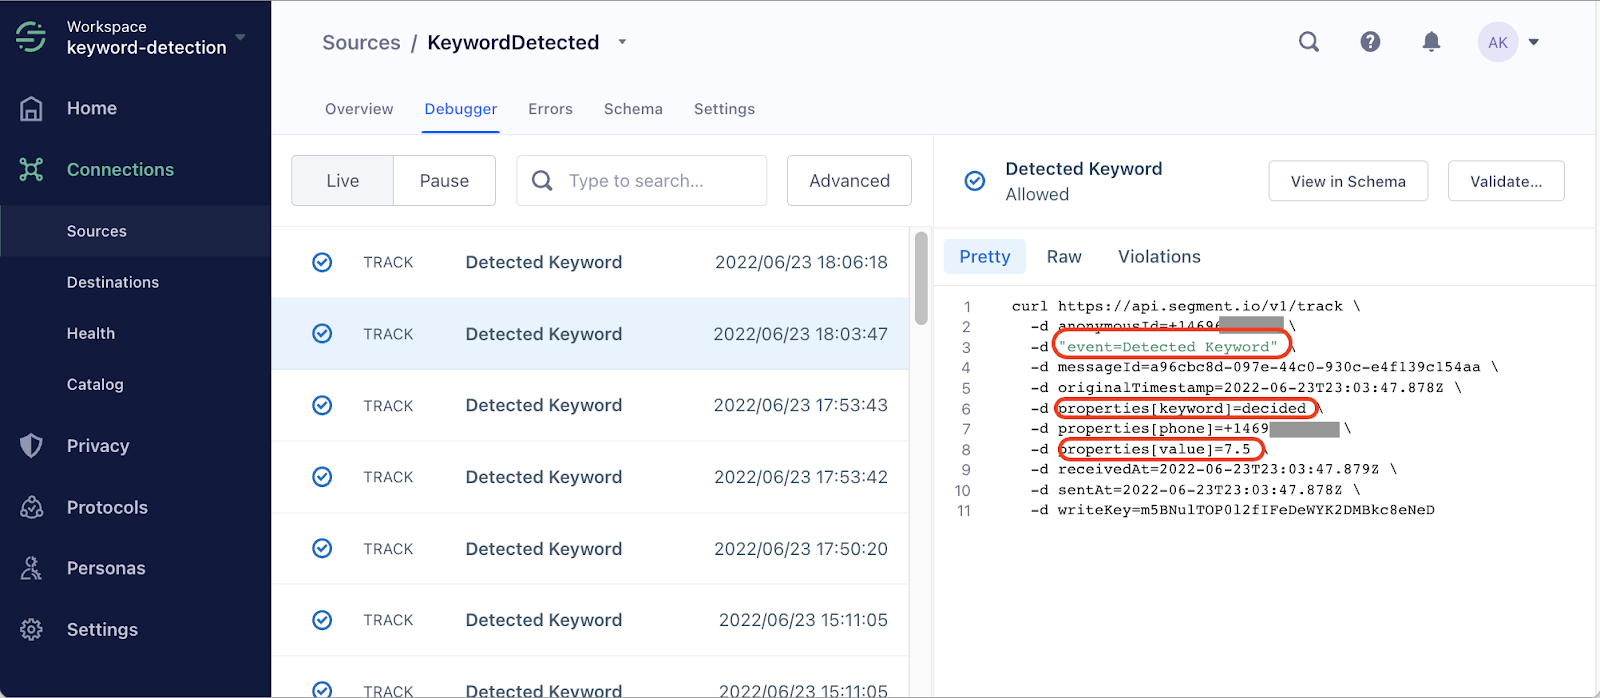Viewport: 1600px width, 698px height.
Task: Switch to the Errors tab
Action: [x=550, y=109]
